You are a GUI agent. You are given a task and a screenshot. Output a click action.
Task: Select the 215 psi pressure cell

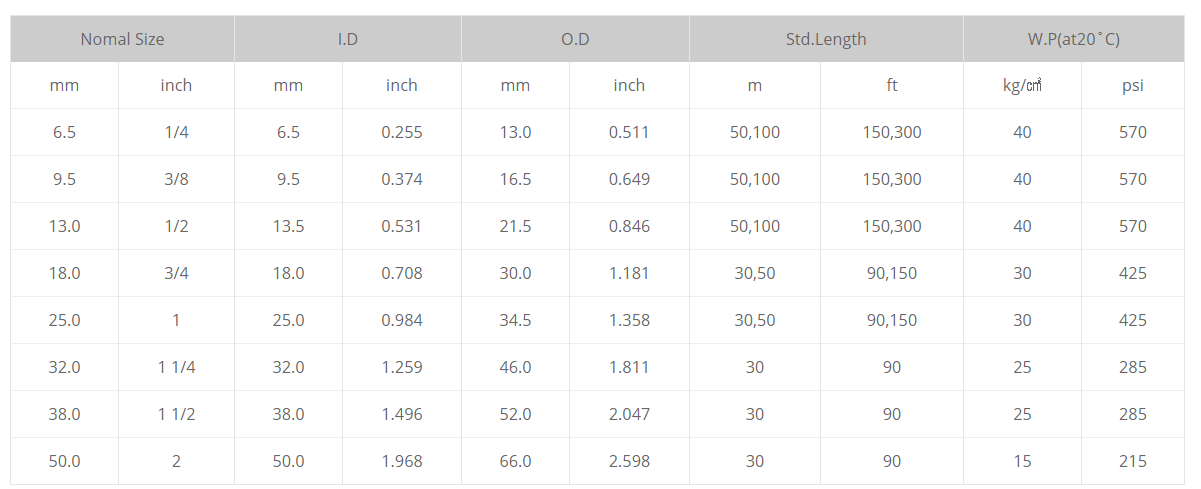(x=1133, y=462)
